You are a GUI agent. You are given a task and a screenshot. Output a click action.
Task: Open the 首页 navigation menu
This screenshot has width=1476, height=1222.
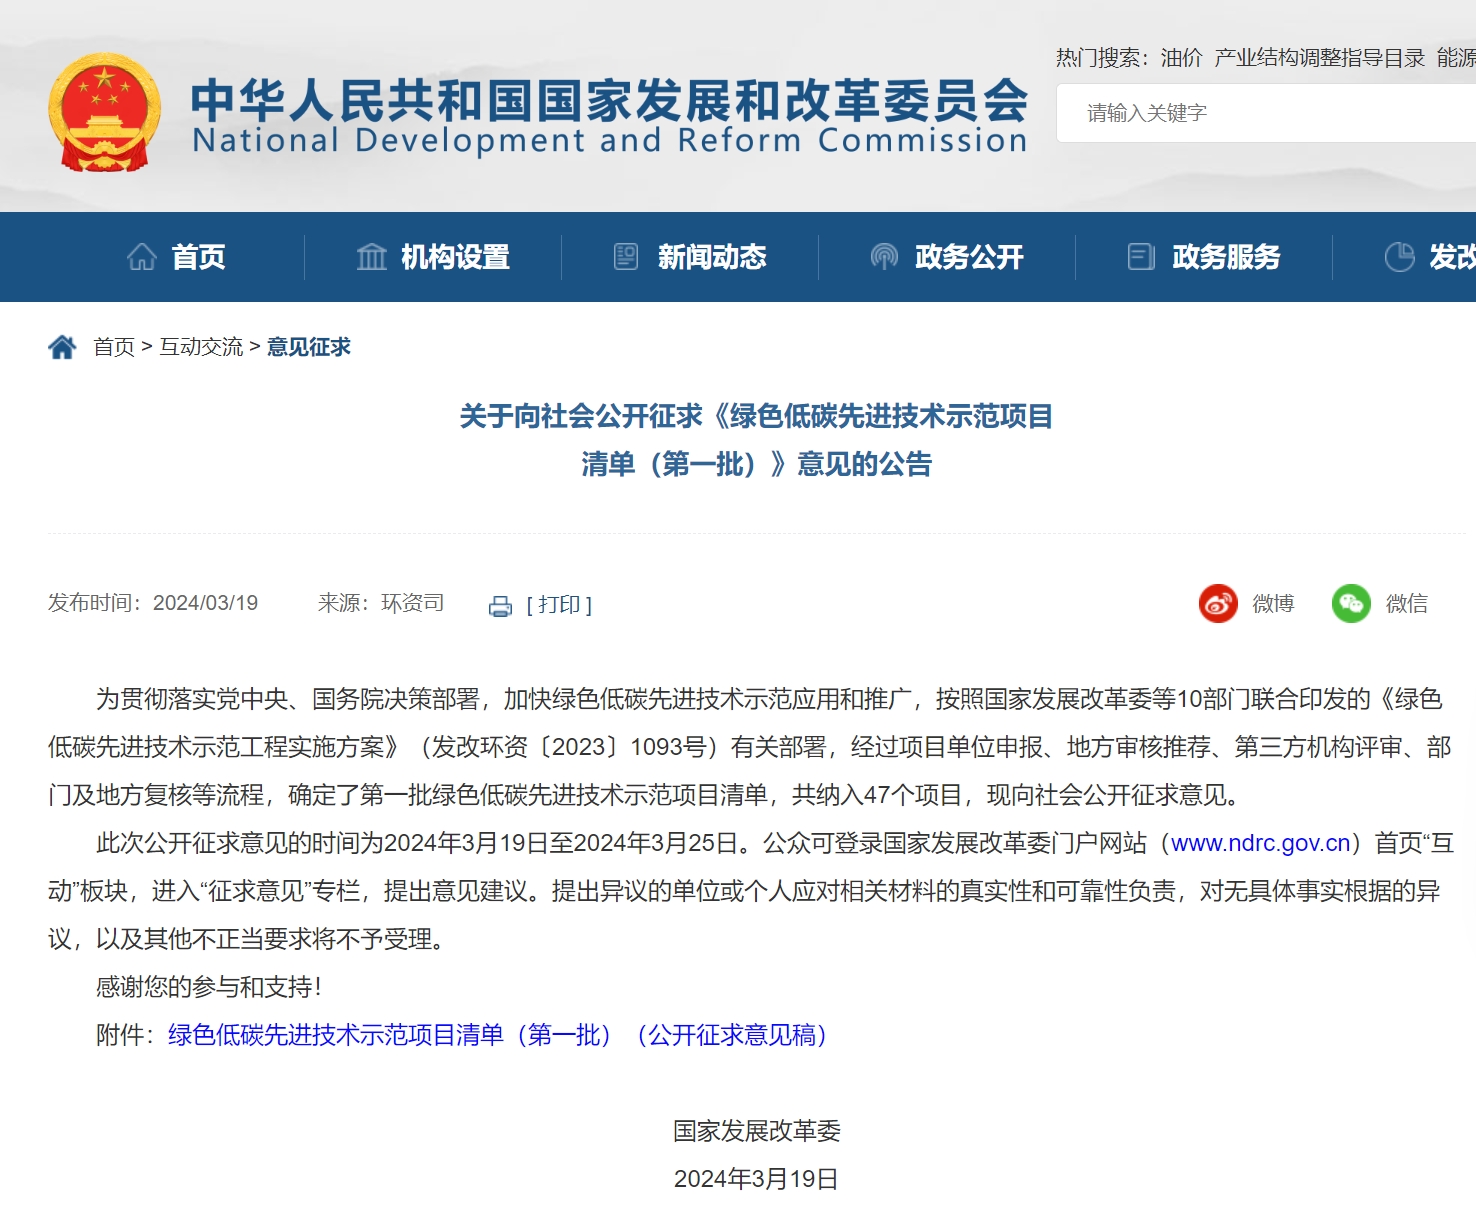click(198, 257)
